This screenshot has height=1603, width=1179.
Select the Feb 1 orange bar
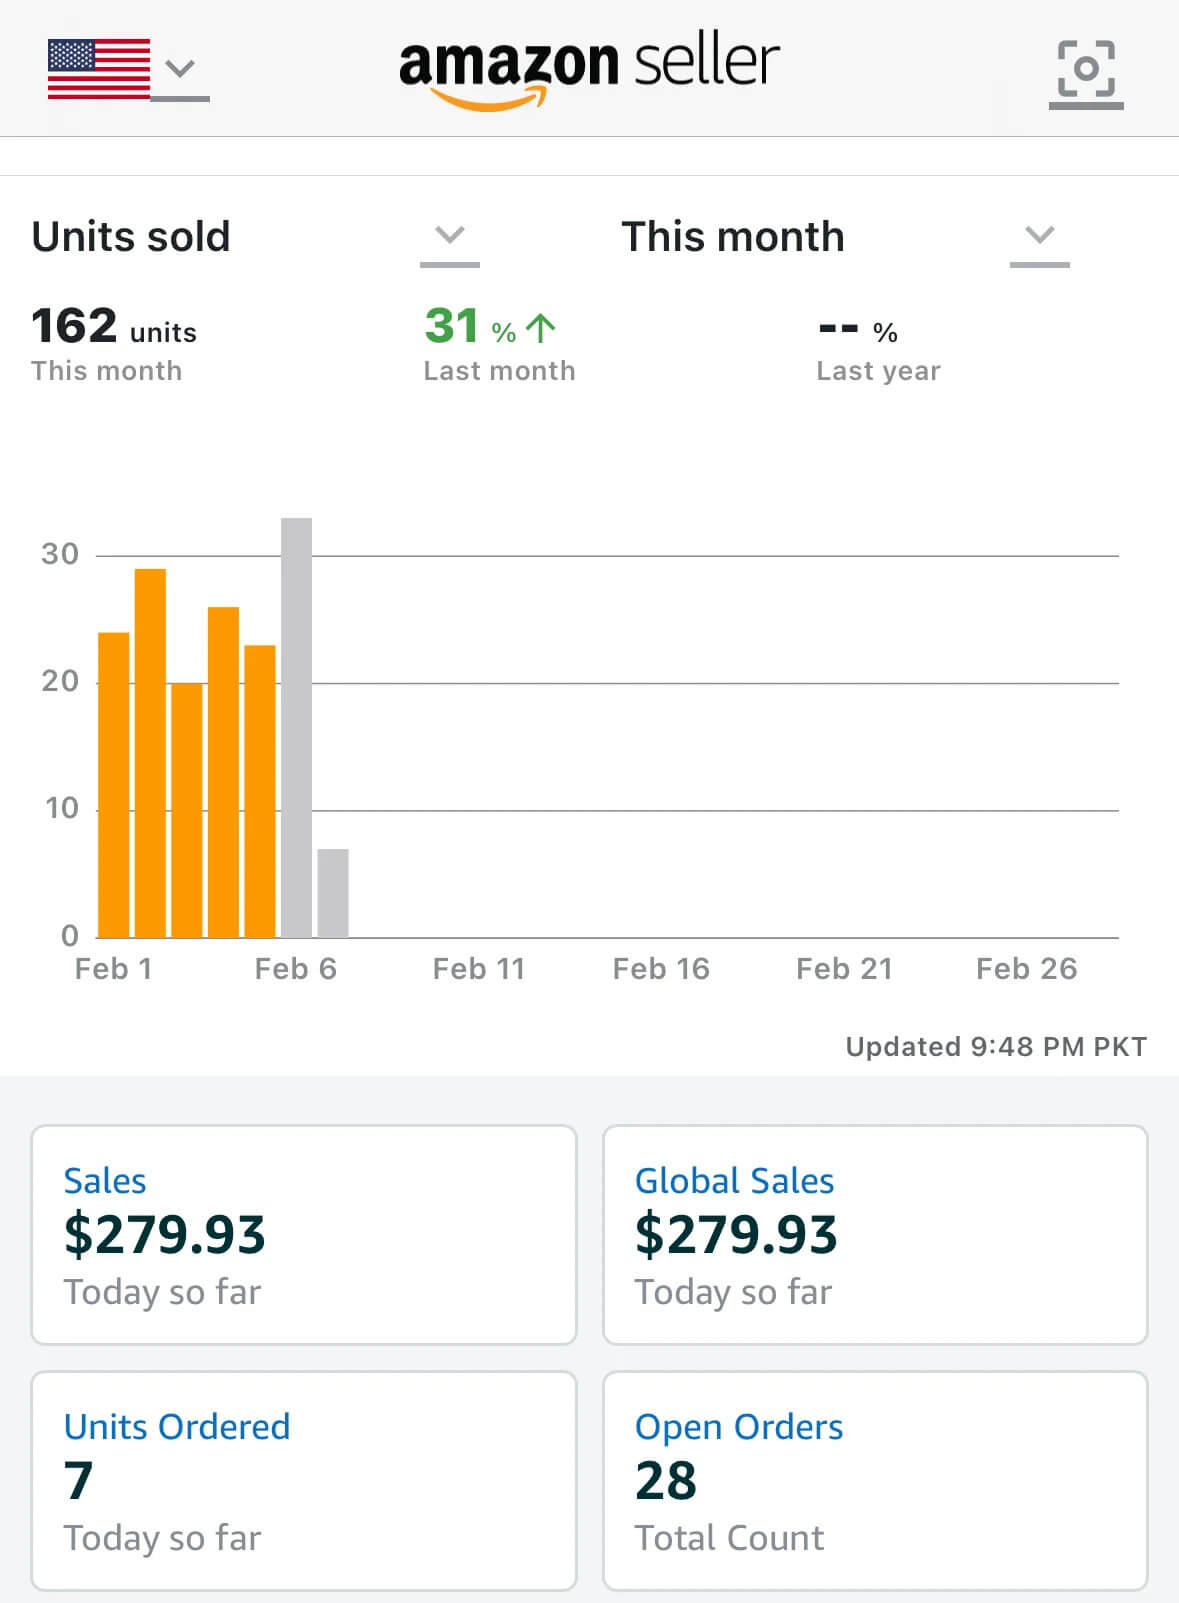114,785
